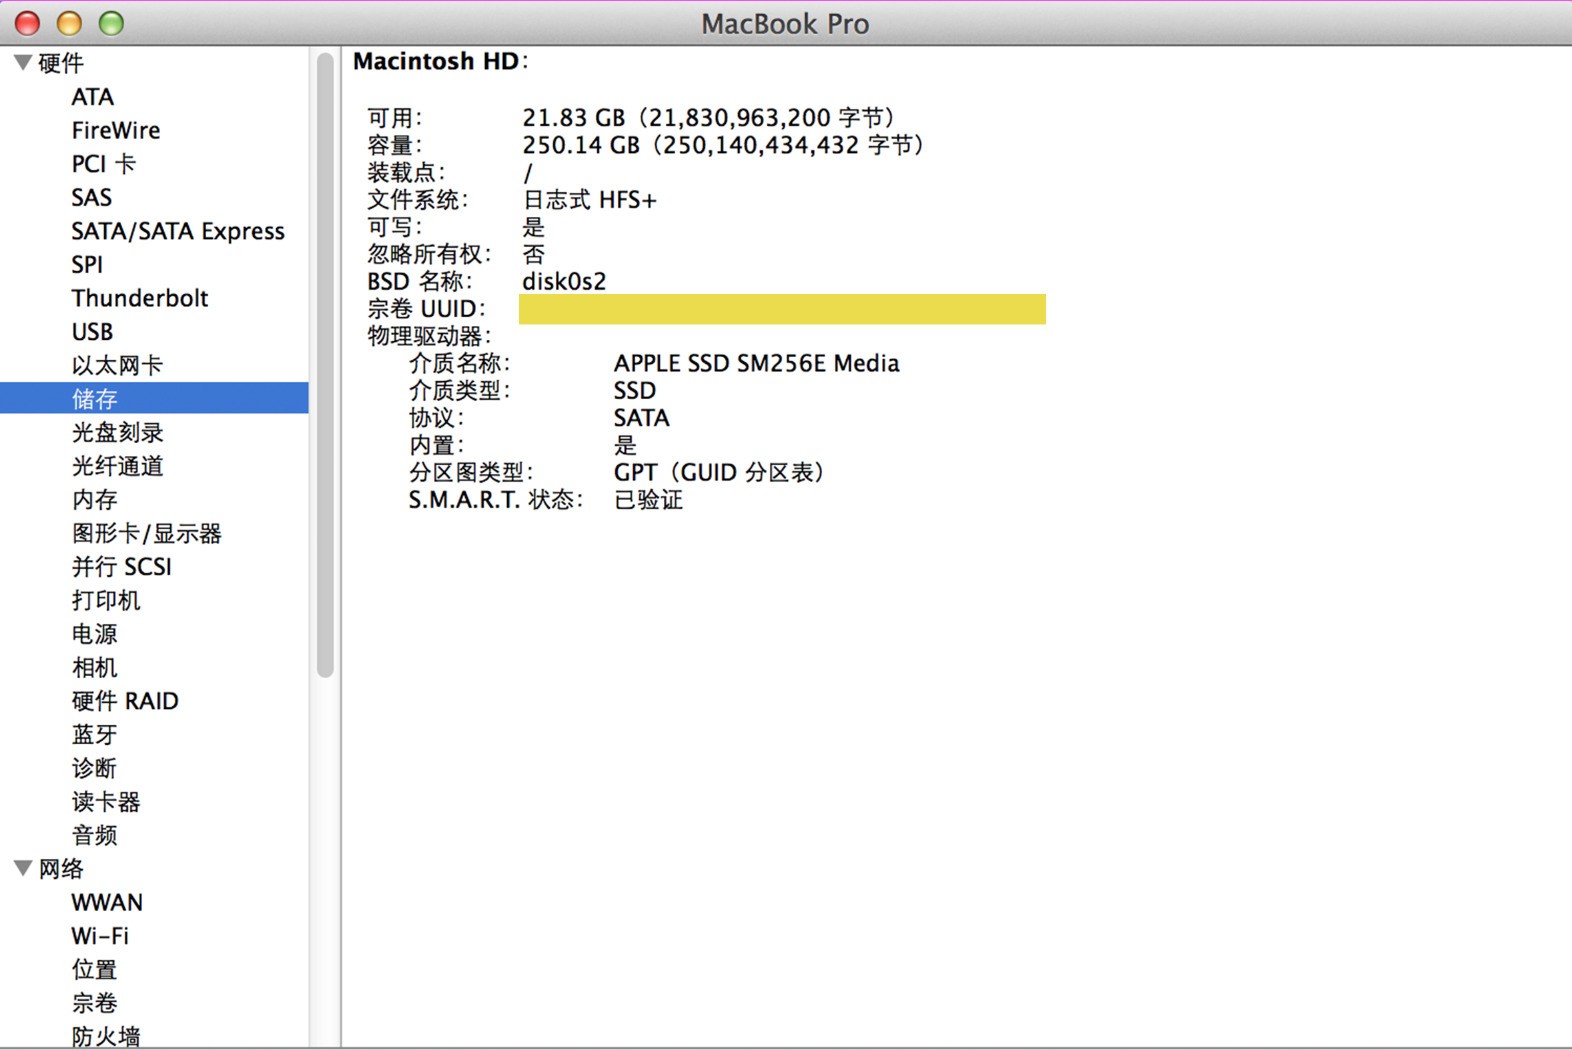Select the highlighted 储存 storage item

click(95, 399)
